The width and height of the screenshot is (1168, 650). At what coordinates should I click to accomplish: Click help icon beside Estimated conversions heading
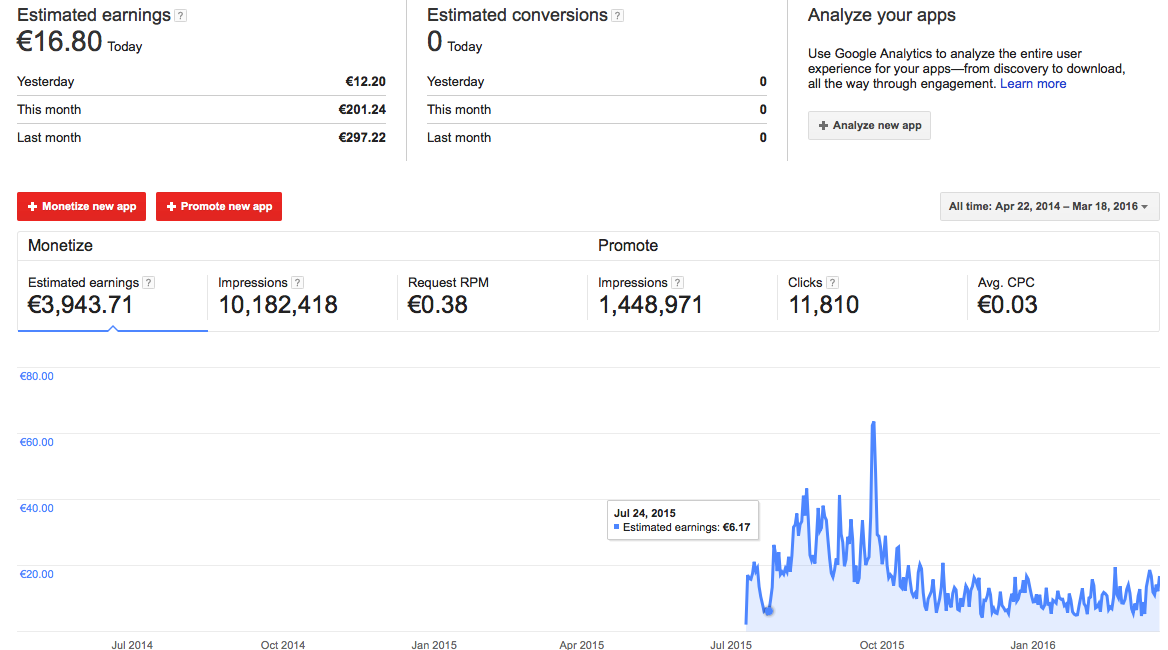coord(617,16)
